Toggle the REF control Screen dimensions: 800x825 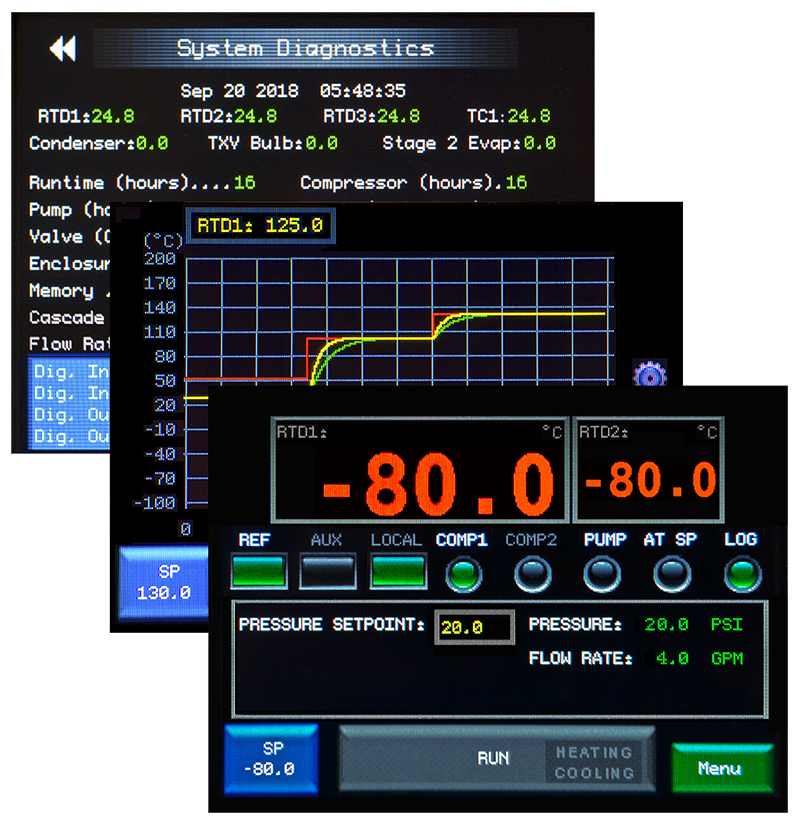tap(258, 572)
